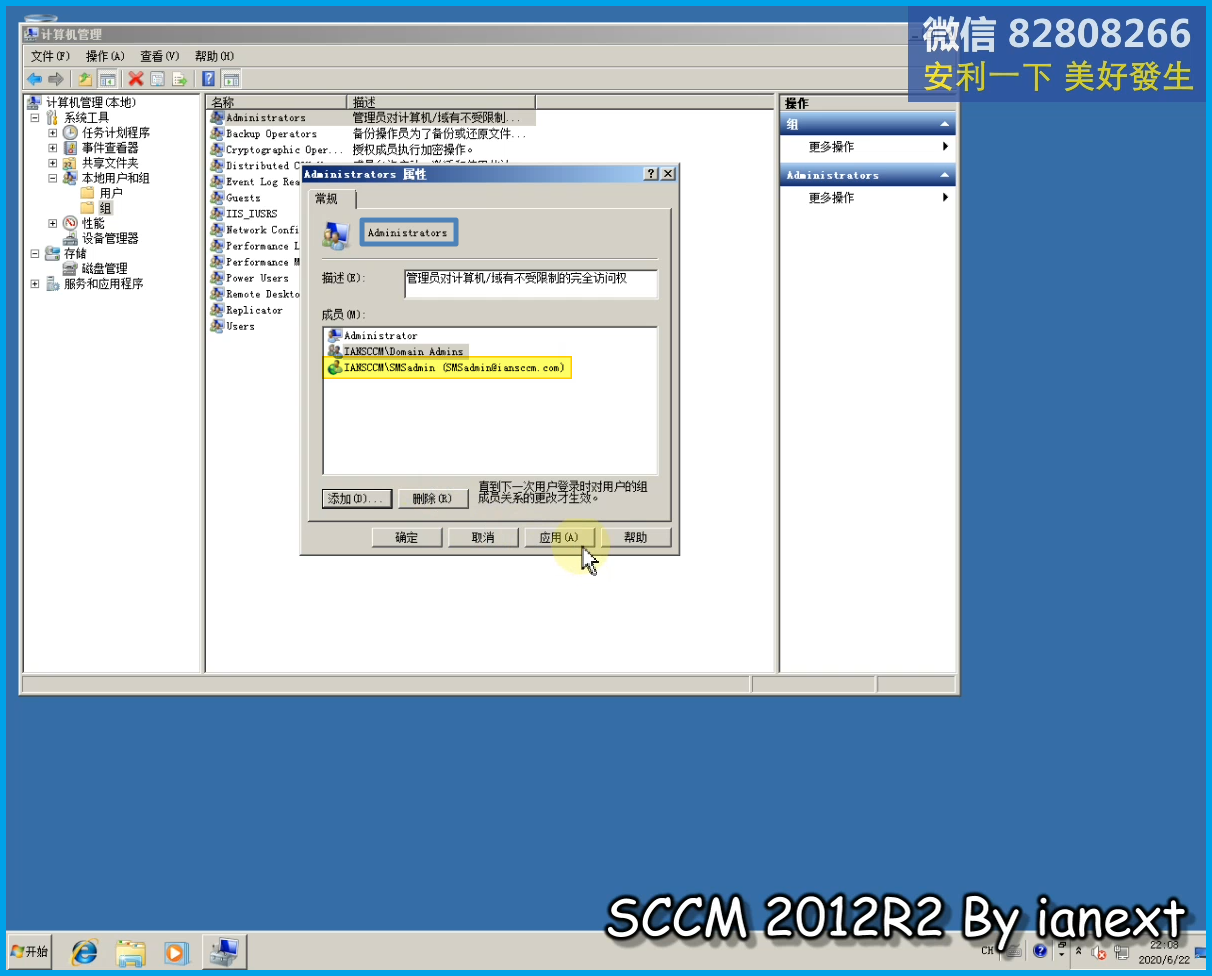Screen dimensions: 1212x976
Task: Click the 开始 Start button
Action: point(29,951)
